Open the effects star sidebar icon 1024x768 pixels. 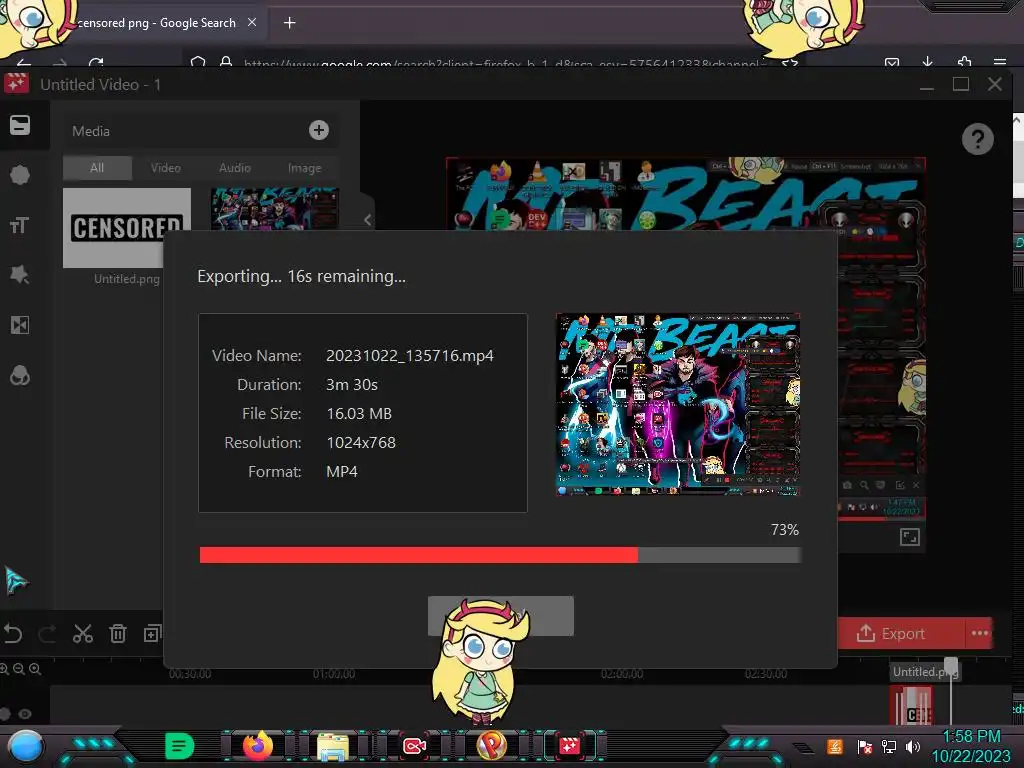20,275
